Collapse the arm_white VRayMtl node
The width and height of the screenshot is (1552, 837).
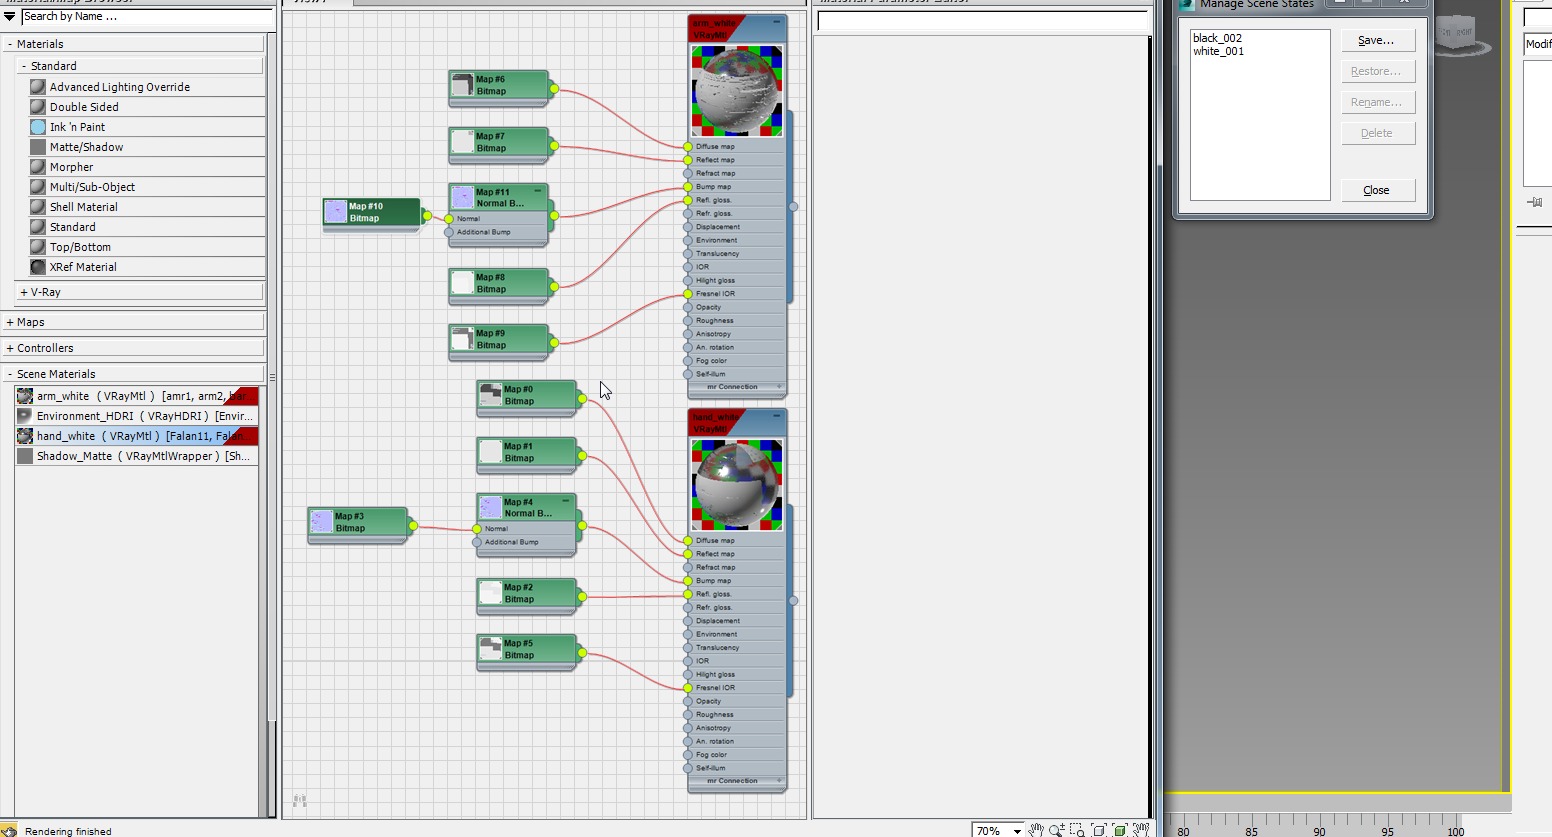click(777, 21)
